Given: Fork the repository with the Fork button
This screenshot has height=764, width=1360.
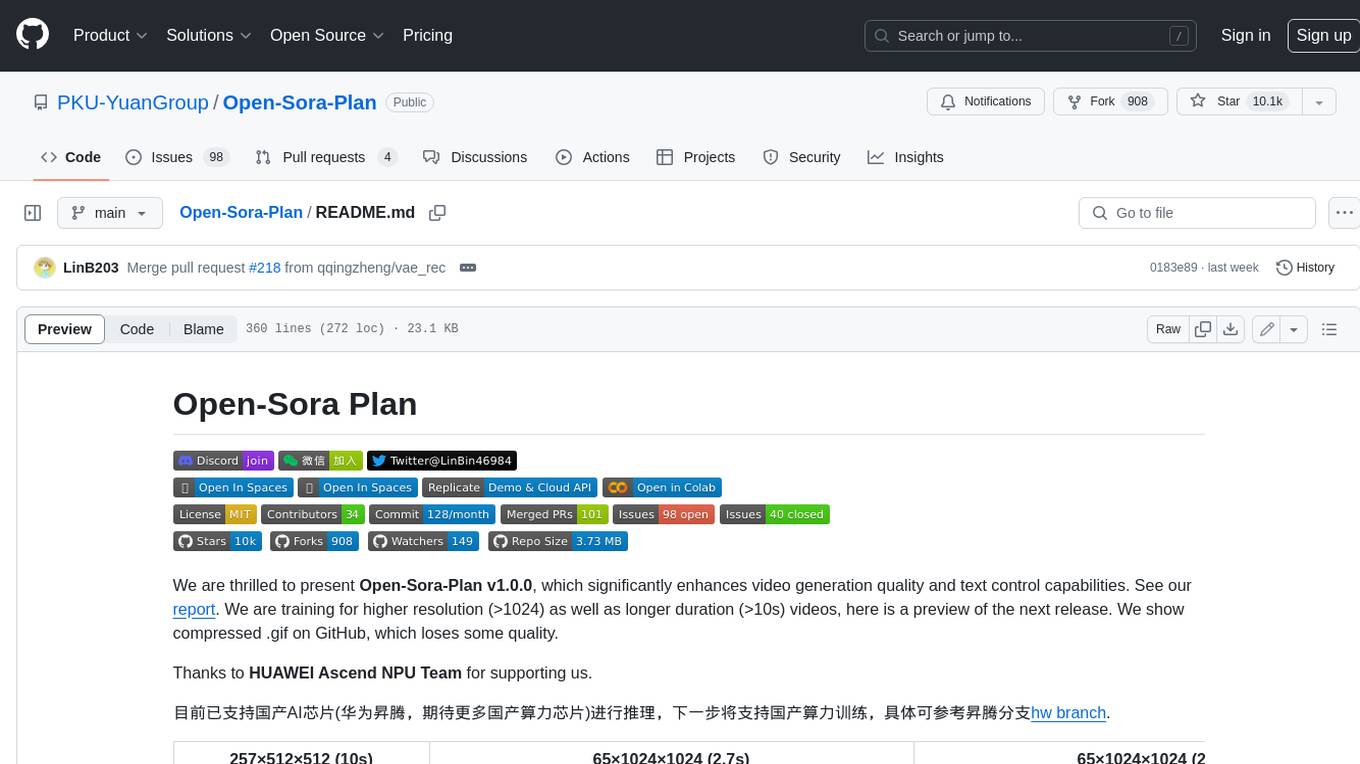Looking at the screenshot, I should click(x=1110, y=102).
